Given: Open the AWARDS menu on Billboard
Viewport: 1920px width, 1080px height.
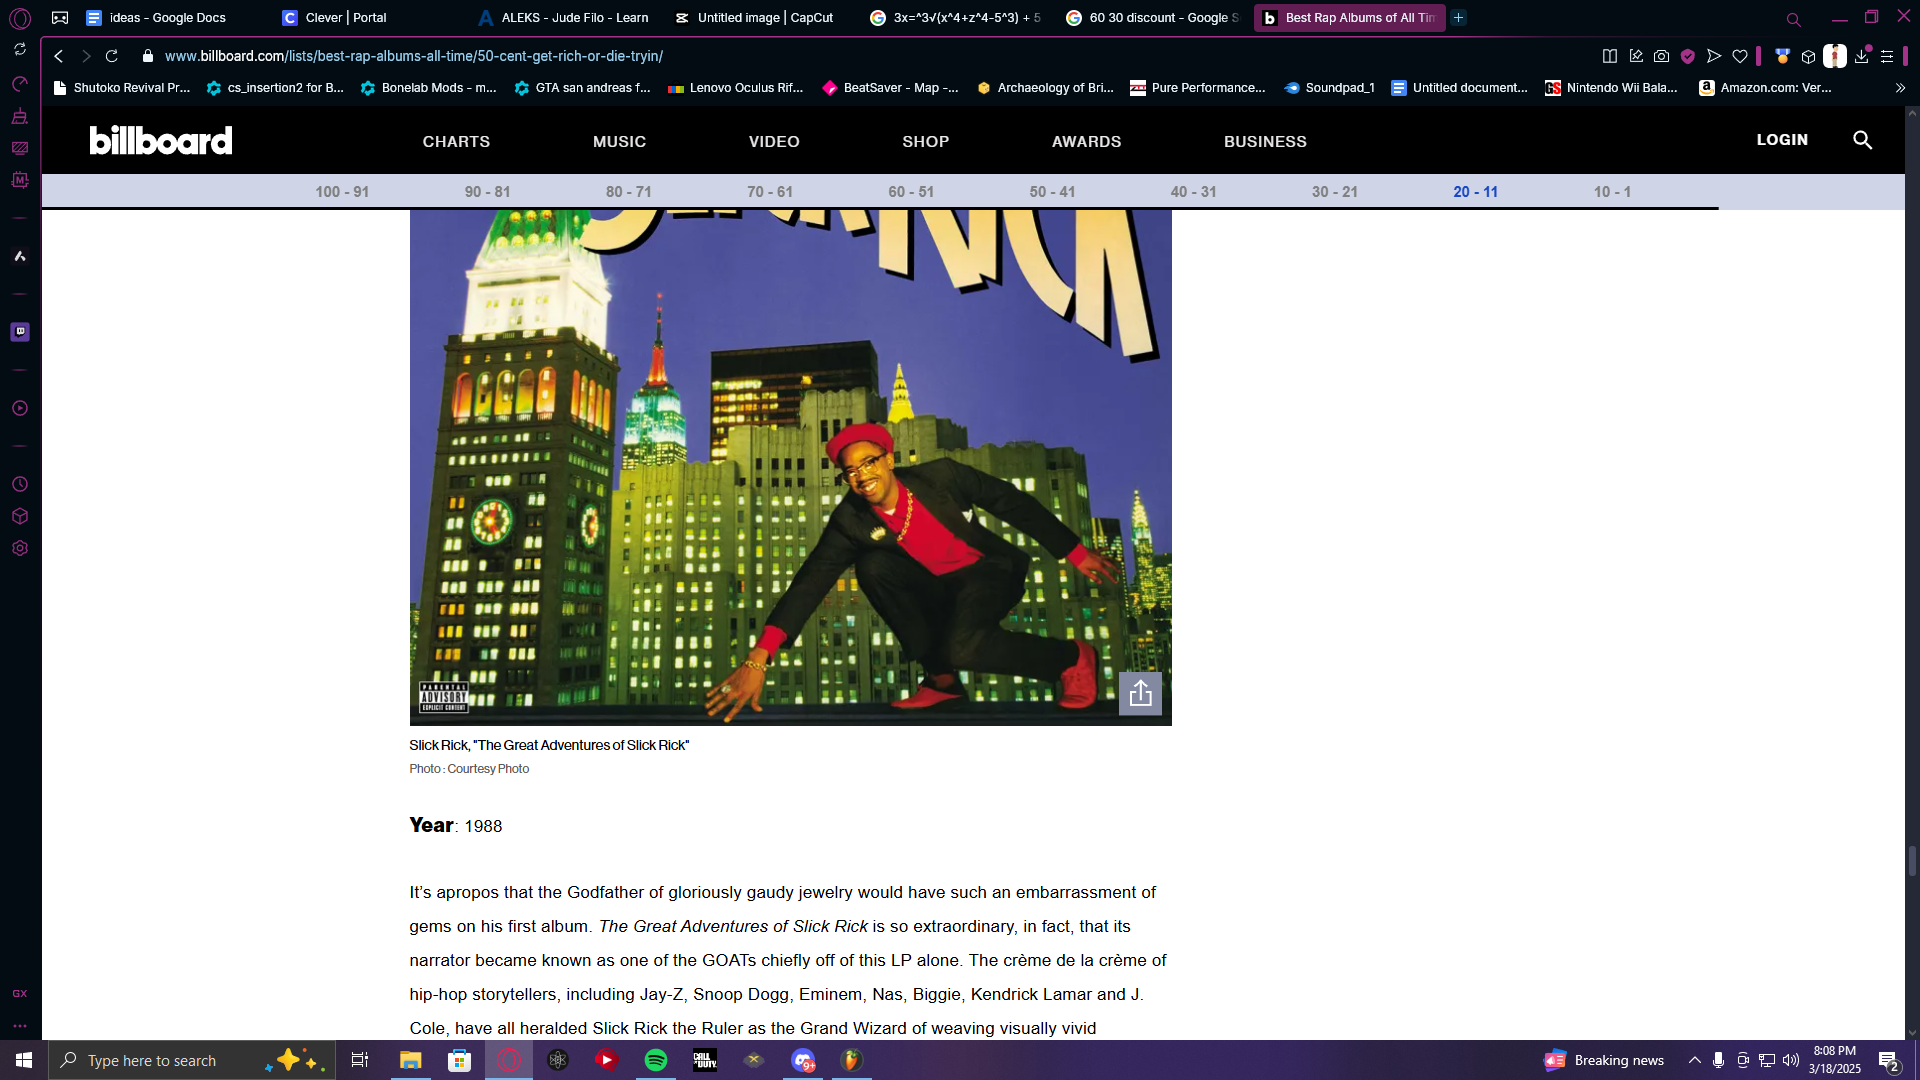Looking at the screenshot, I should point(1086,141).
